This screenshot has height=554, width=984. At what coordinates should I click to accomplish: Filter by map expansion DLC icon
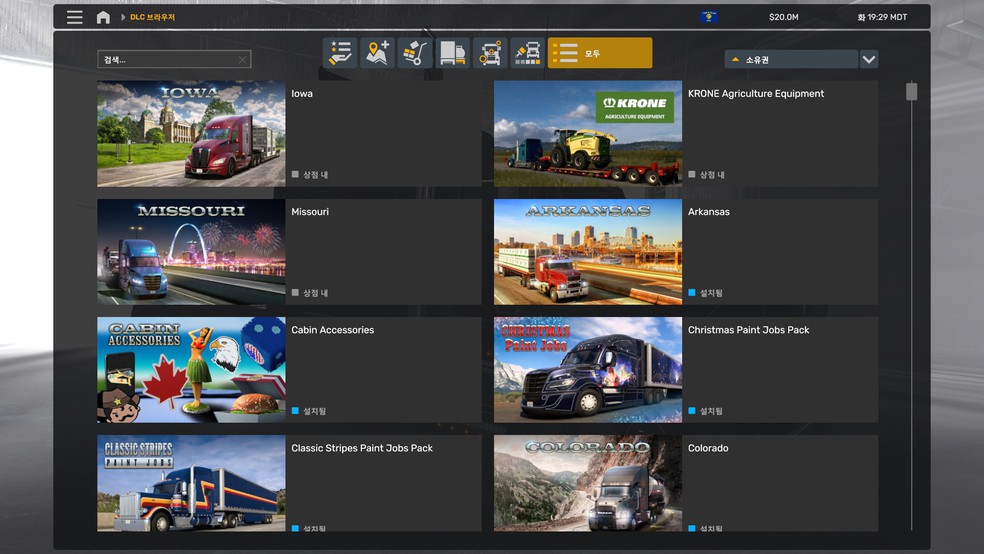click(378, 53)
